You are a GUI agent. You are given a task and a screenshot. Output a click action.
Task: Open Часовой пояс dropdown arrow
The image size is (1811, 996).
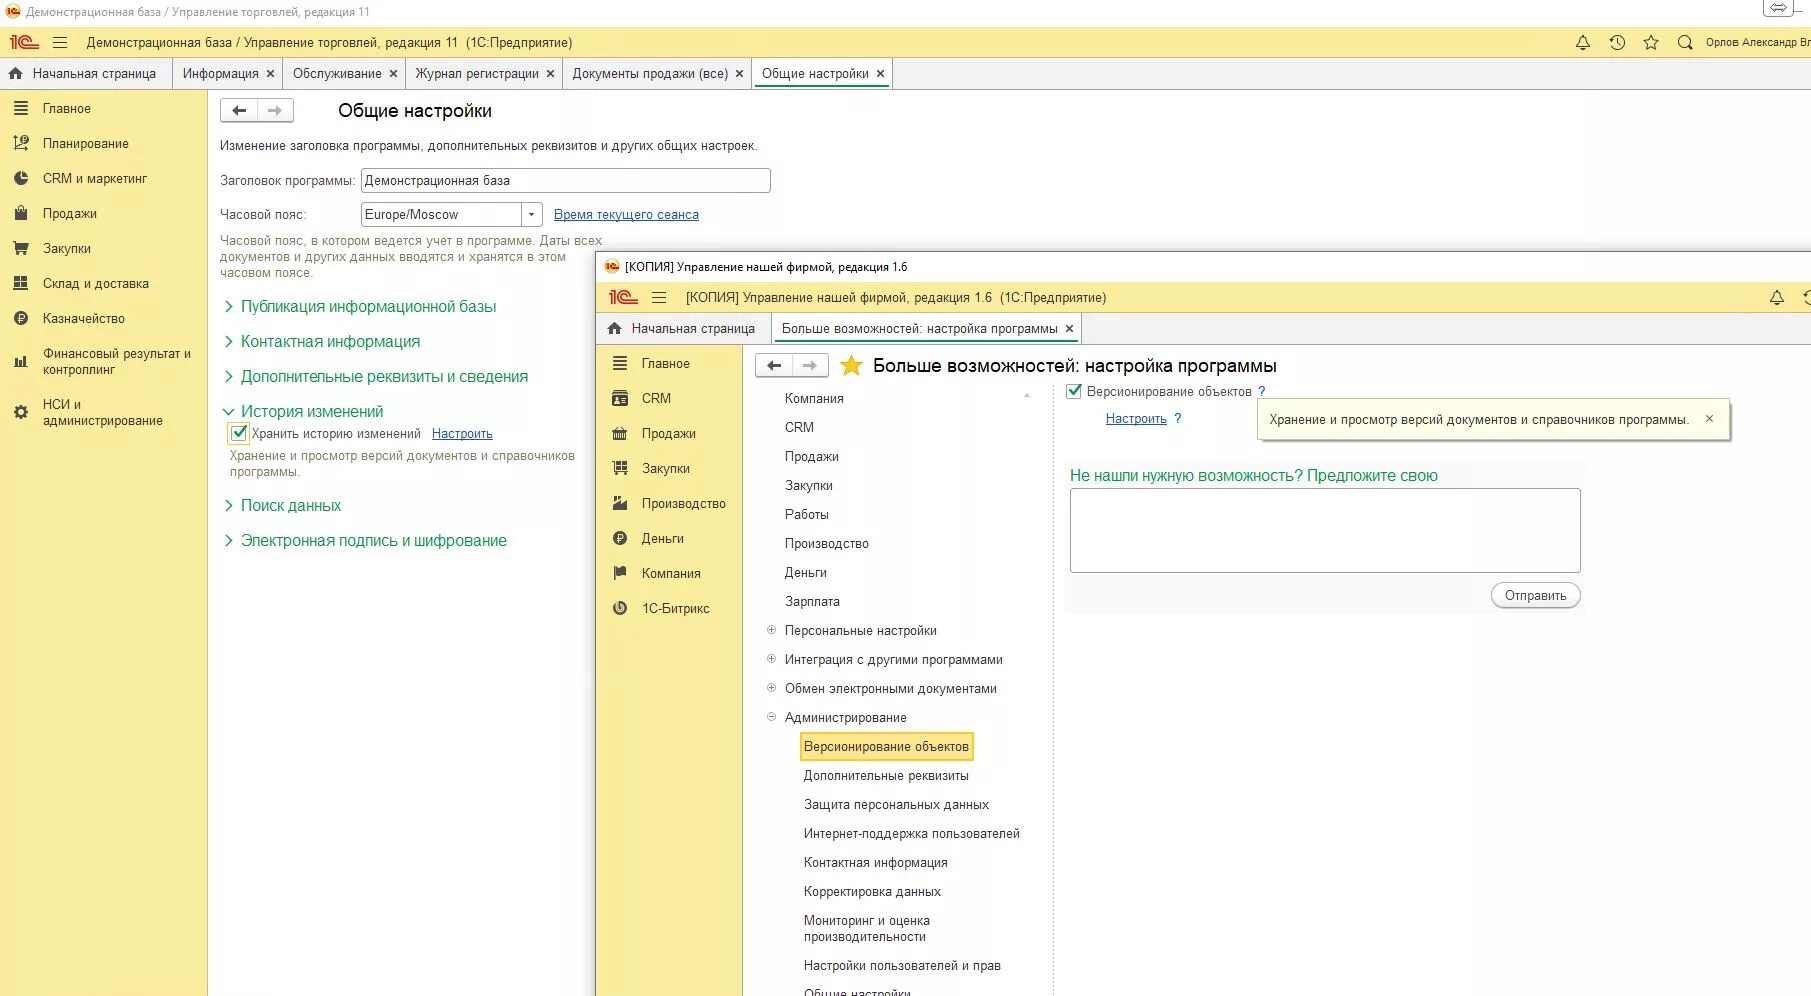point(532,214)
